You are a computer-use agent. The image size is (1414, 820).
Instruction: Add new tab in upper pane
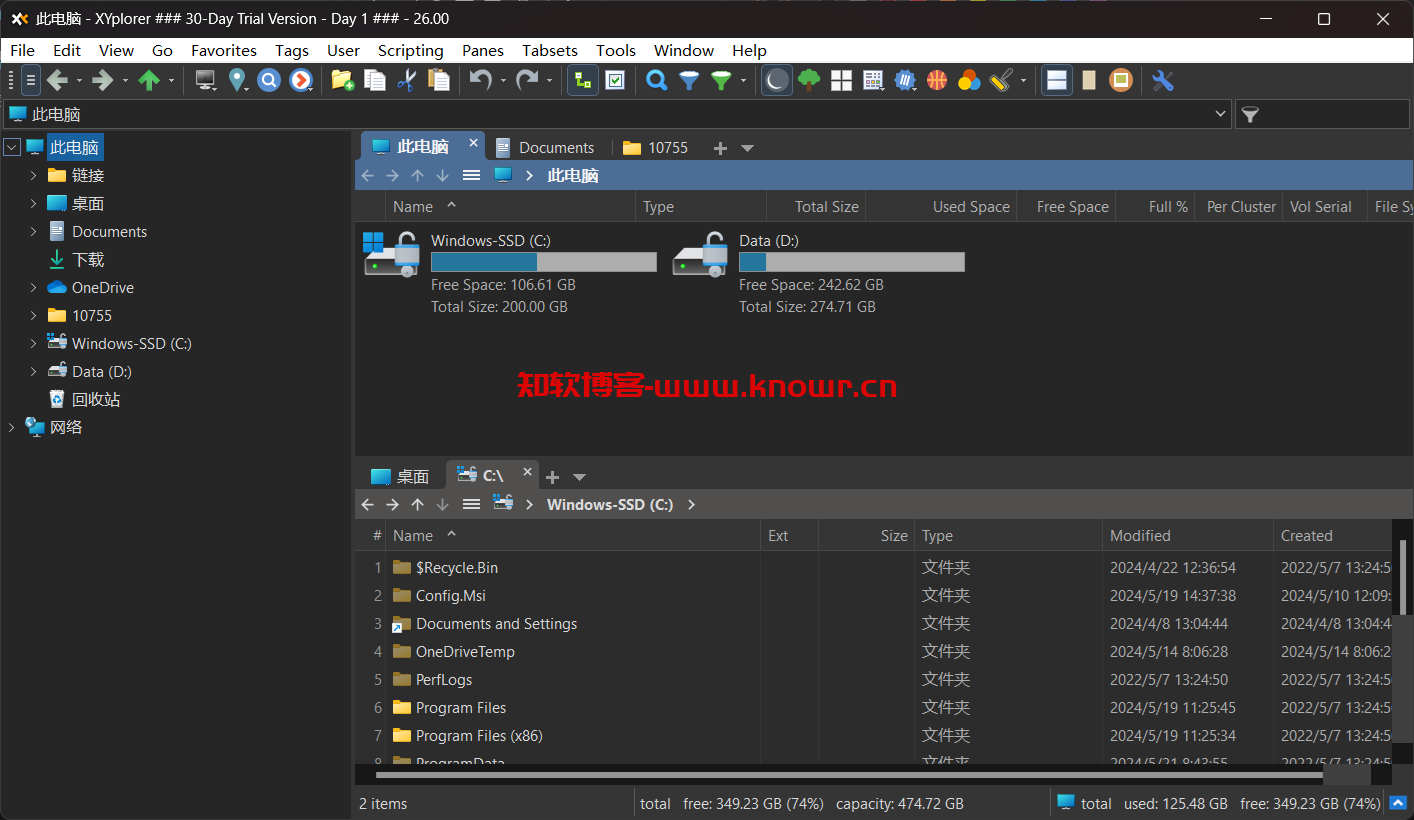click(x=720, y=148)
